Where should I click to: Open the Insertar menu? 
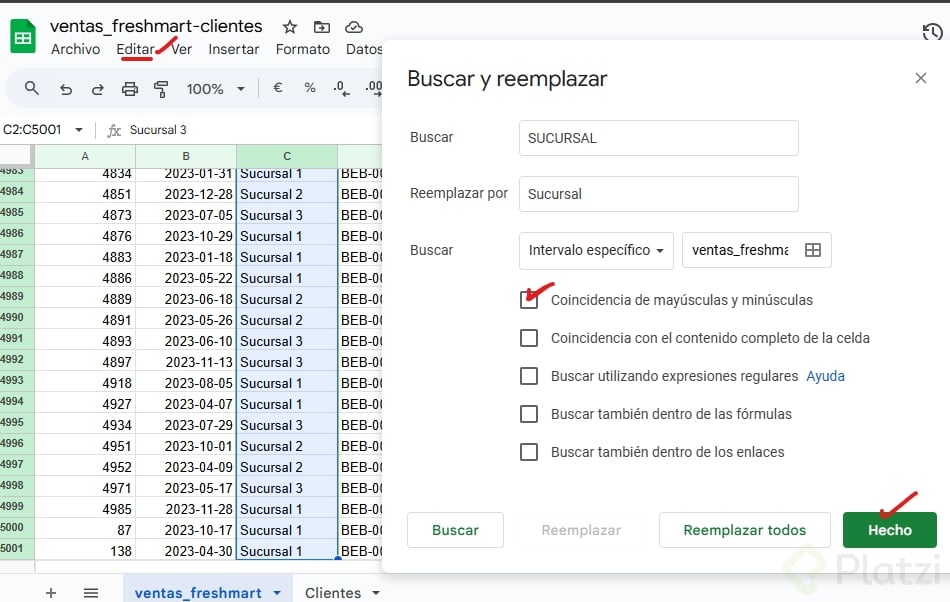coord(233,49)
